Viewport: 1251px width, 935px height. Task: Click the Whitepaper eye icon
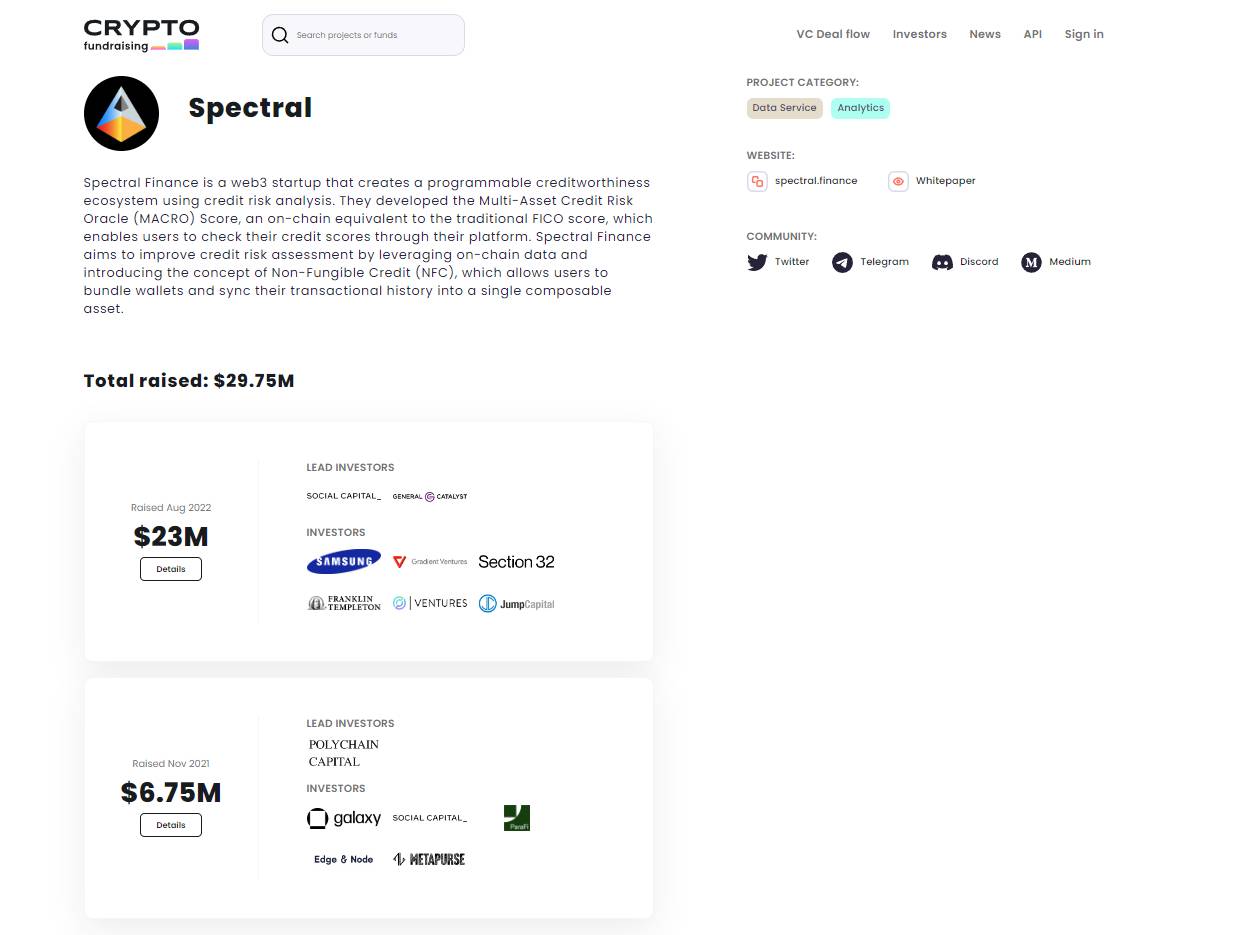(898, 181)
